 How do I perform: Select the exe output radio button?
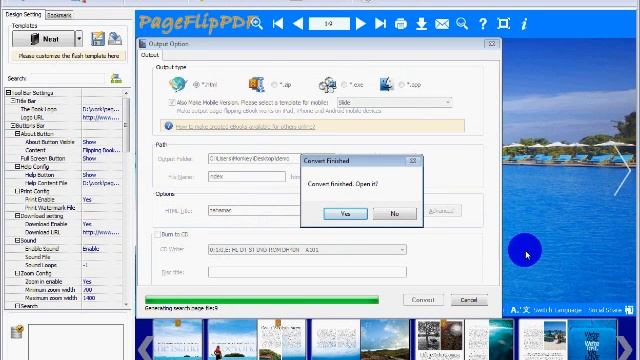point(344,84)
